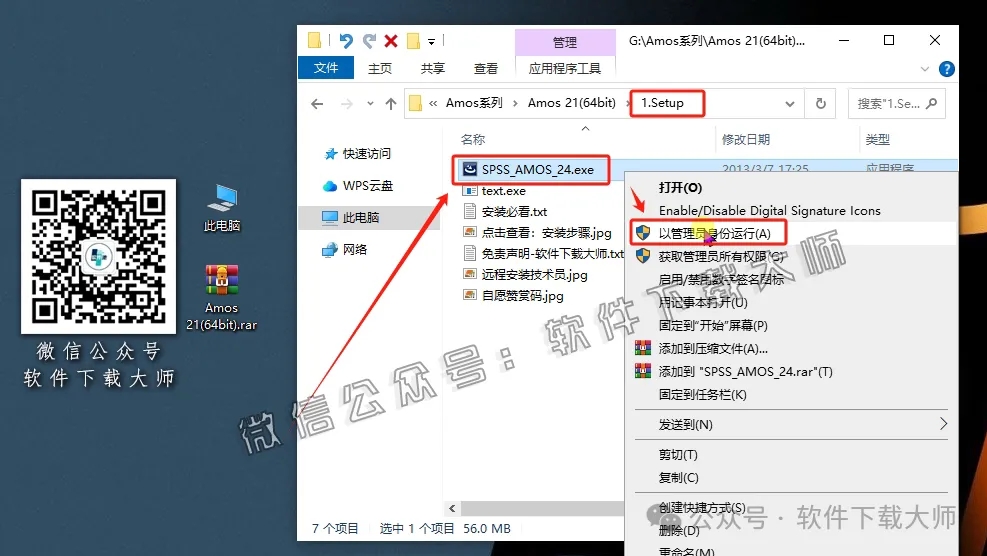Image resolution: width=987 pixels, height=556 pixels.
Task: Click the horizontal scrollbar track in file list
Action: pyautogui.click(x=542, y=508)
